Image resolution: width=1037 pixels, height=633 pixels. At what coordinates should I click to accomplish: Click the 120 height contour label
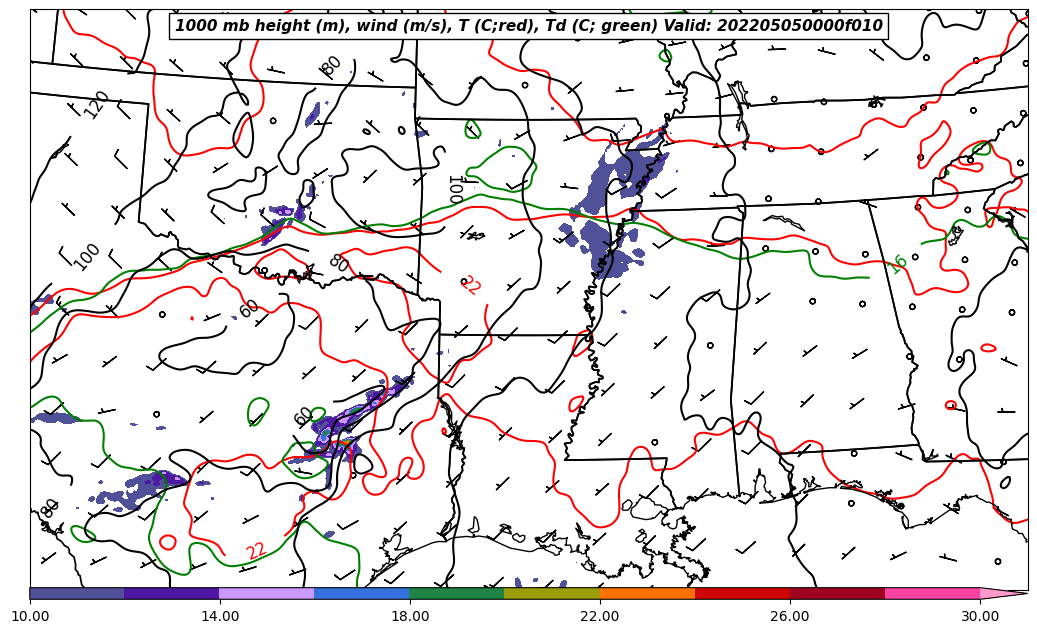(x=97, y=104)
